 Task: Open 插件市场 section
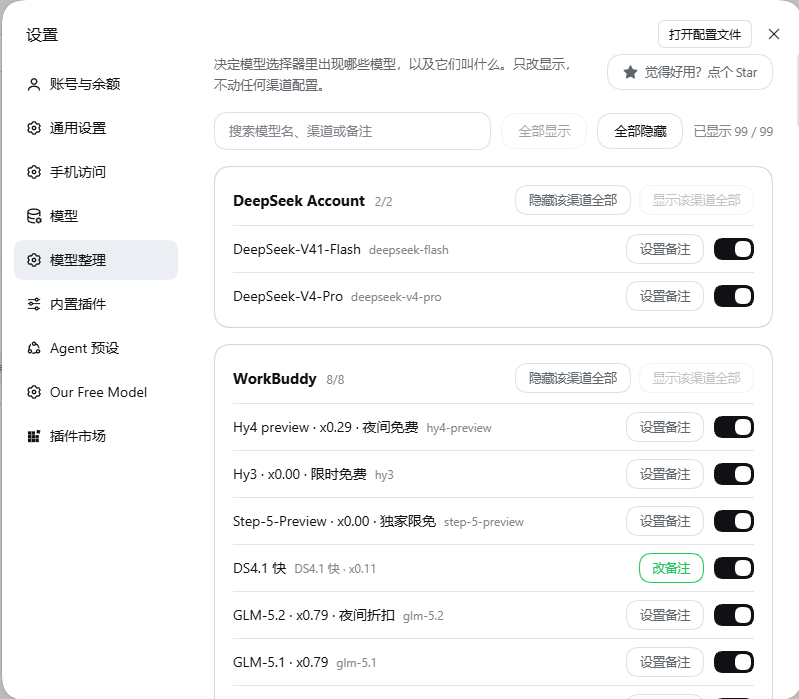click(96, 436)
